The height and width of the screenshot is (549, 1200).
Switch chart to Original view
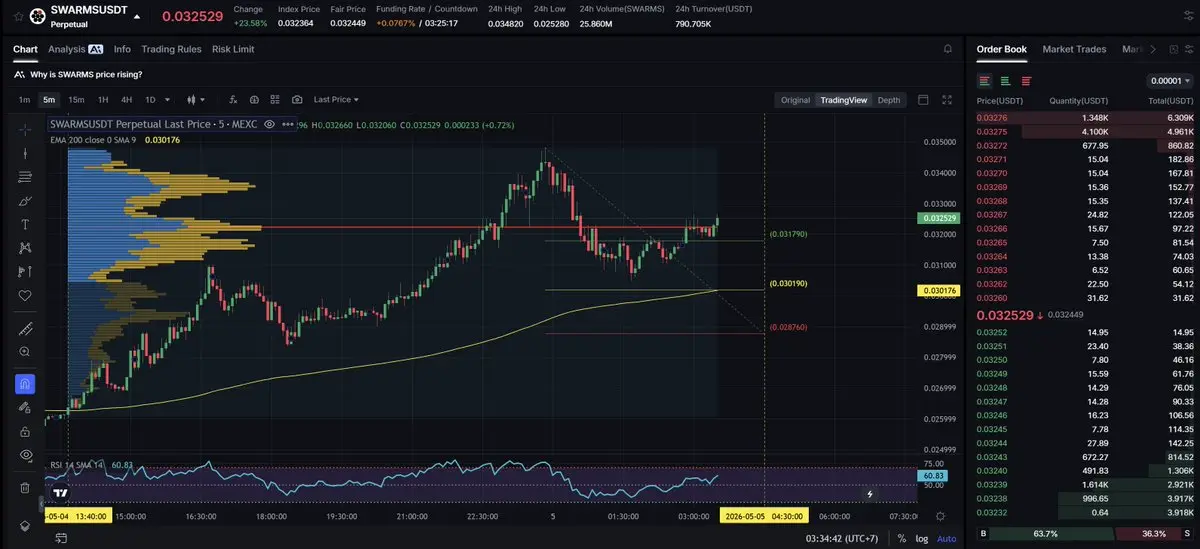click(x=795, y=100)
